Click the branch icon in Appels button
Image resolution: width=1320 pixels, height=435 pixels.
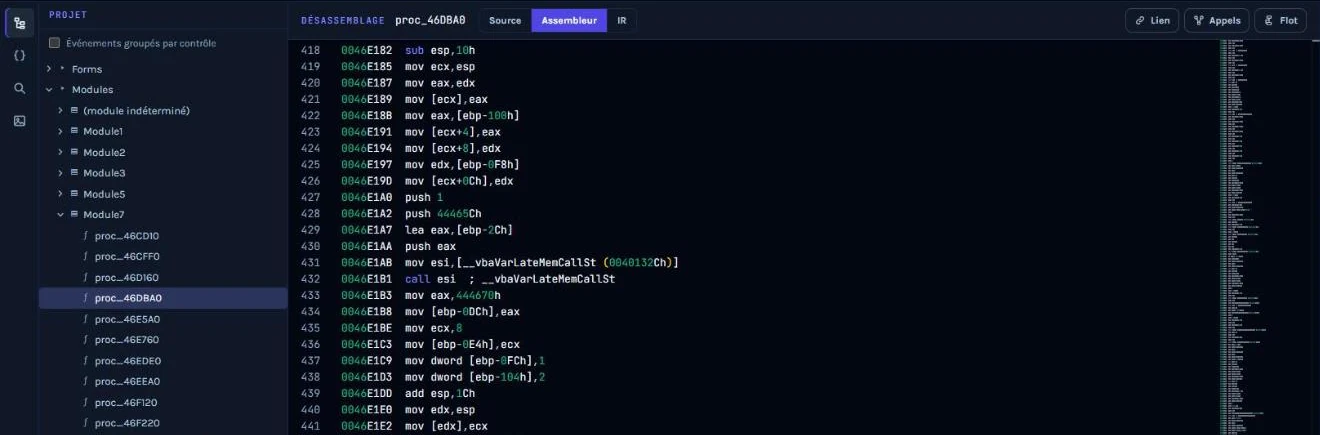tap(1197, 20)
